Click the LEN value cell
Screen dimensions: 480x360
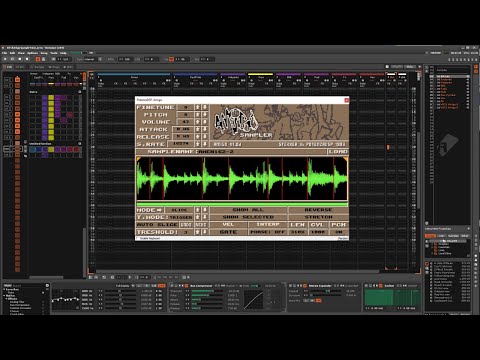click(297, 232)
